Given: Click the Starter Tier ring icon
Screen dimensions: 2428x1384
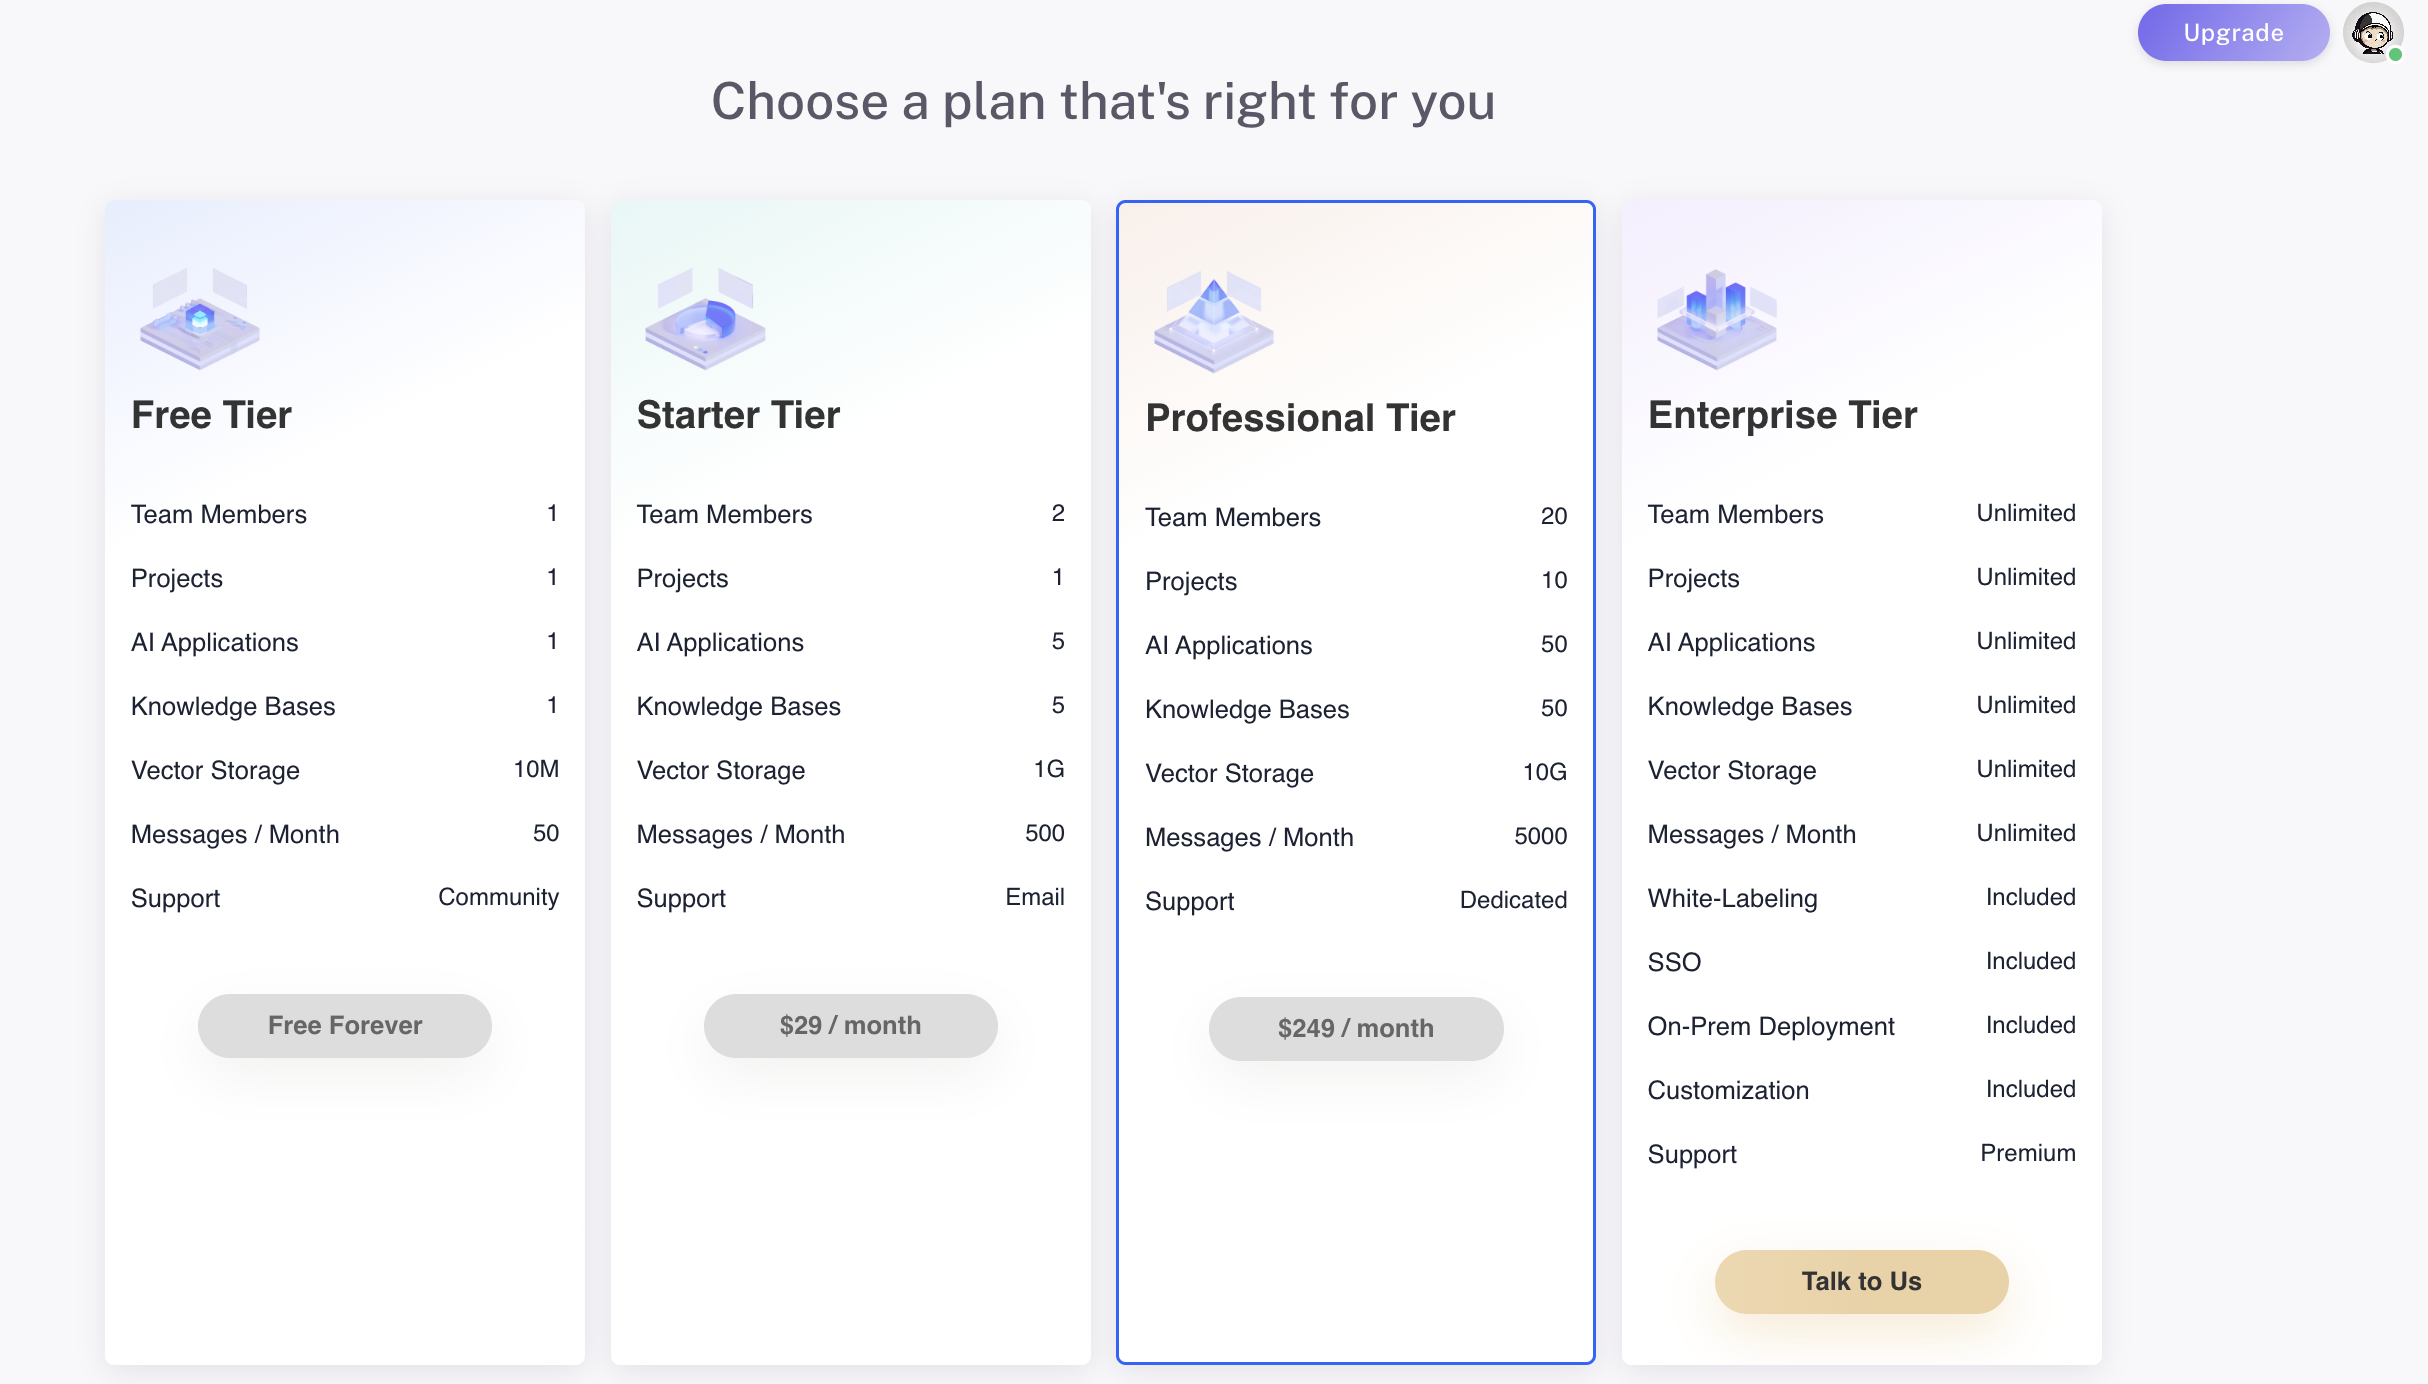Looking at the screenshot, I should tap(705, 319).
